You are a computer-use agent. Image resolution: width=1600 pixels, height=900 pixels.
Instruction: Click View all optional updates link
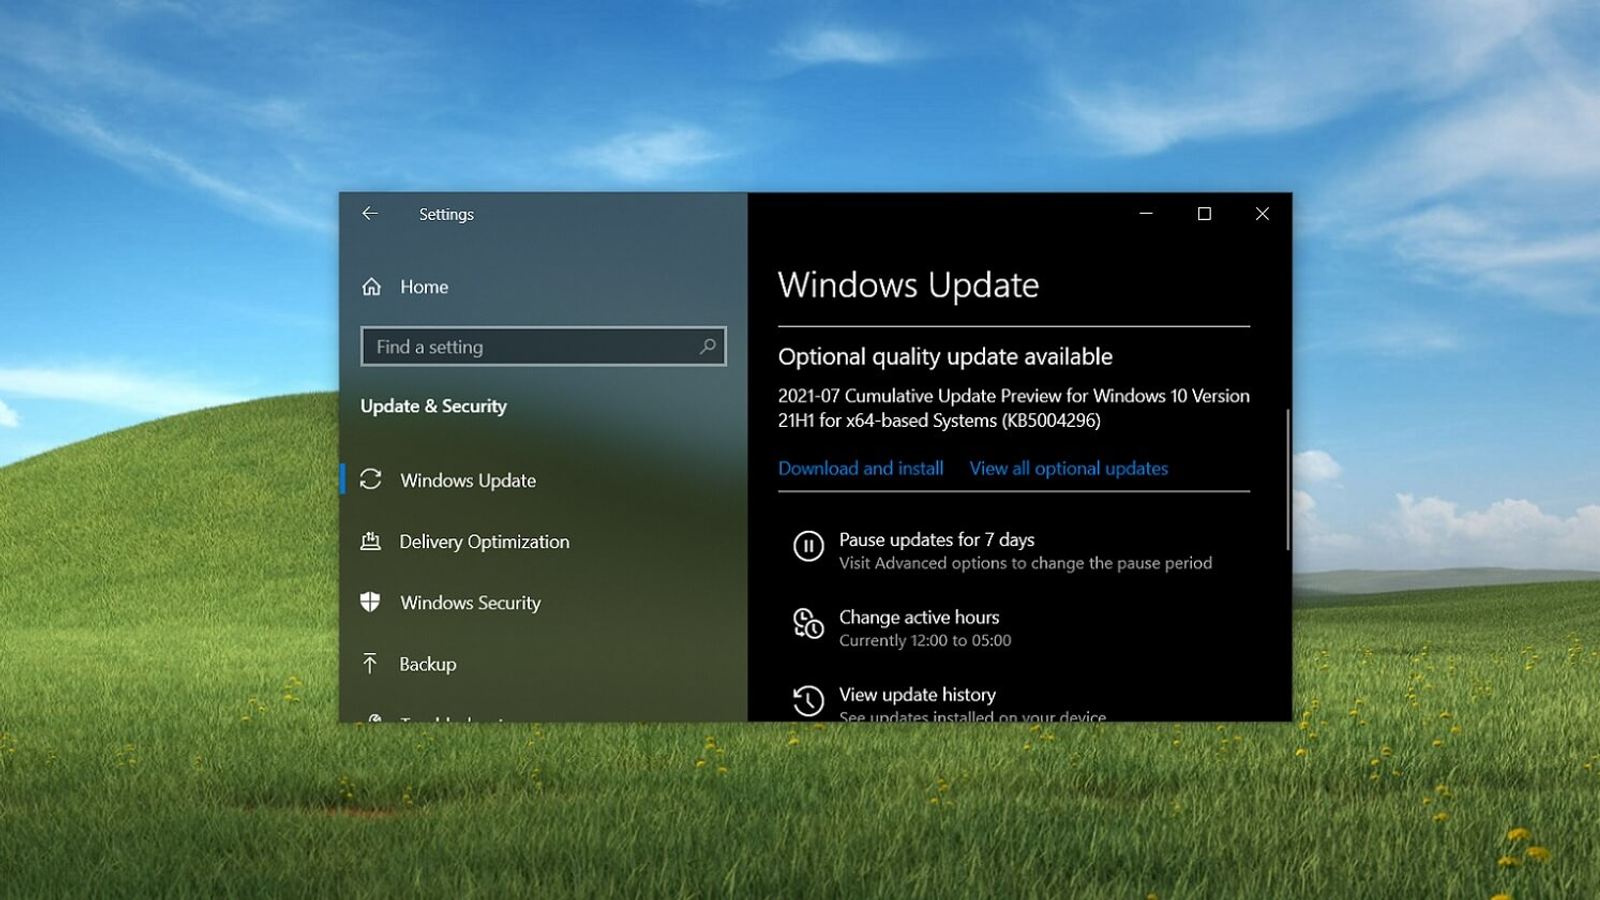(1069, 468)
